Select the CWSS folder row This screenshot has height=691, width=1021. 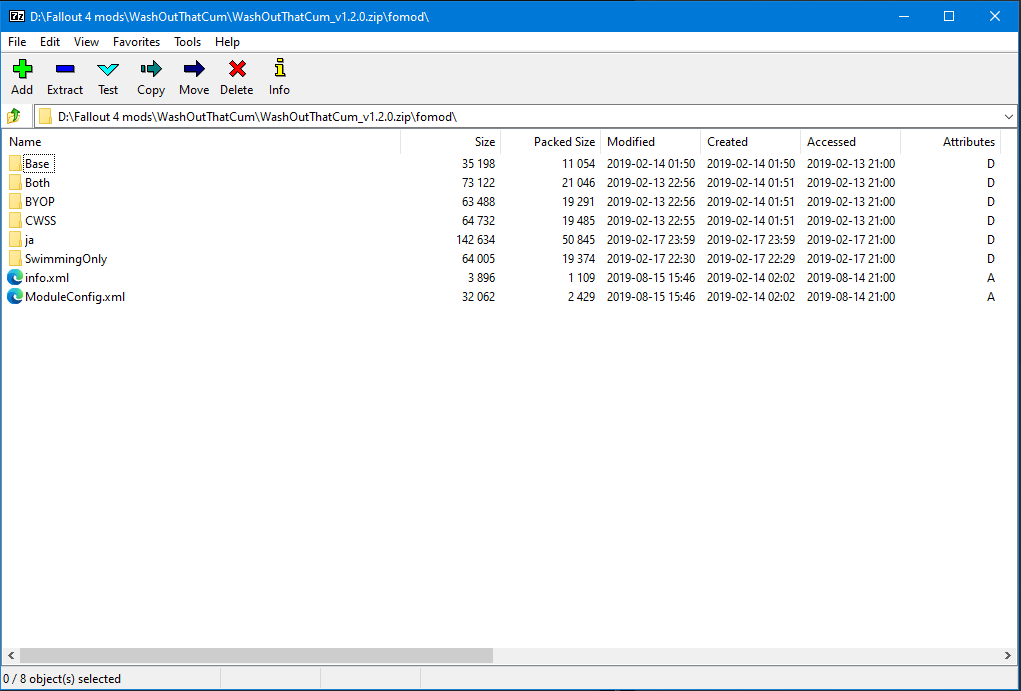[40, 221]
